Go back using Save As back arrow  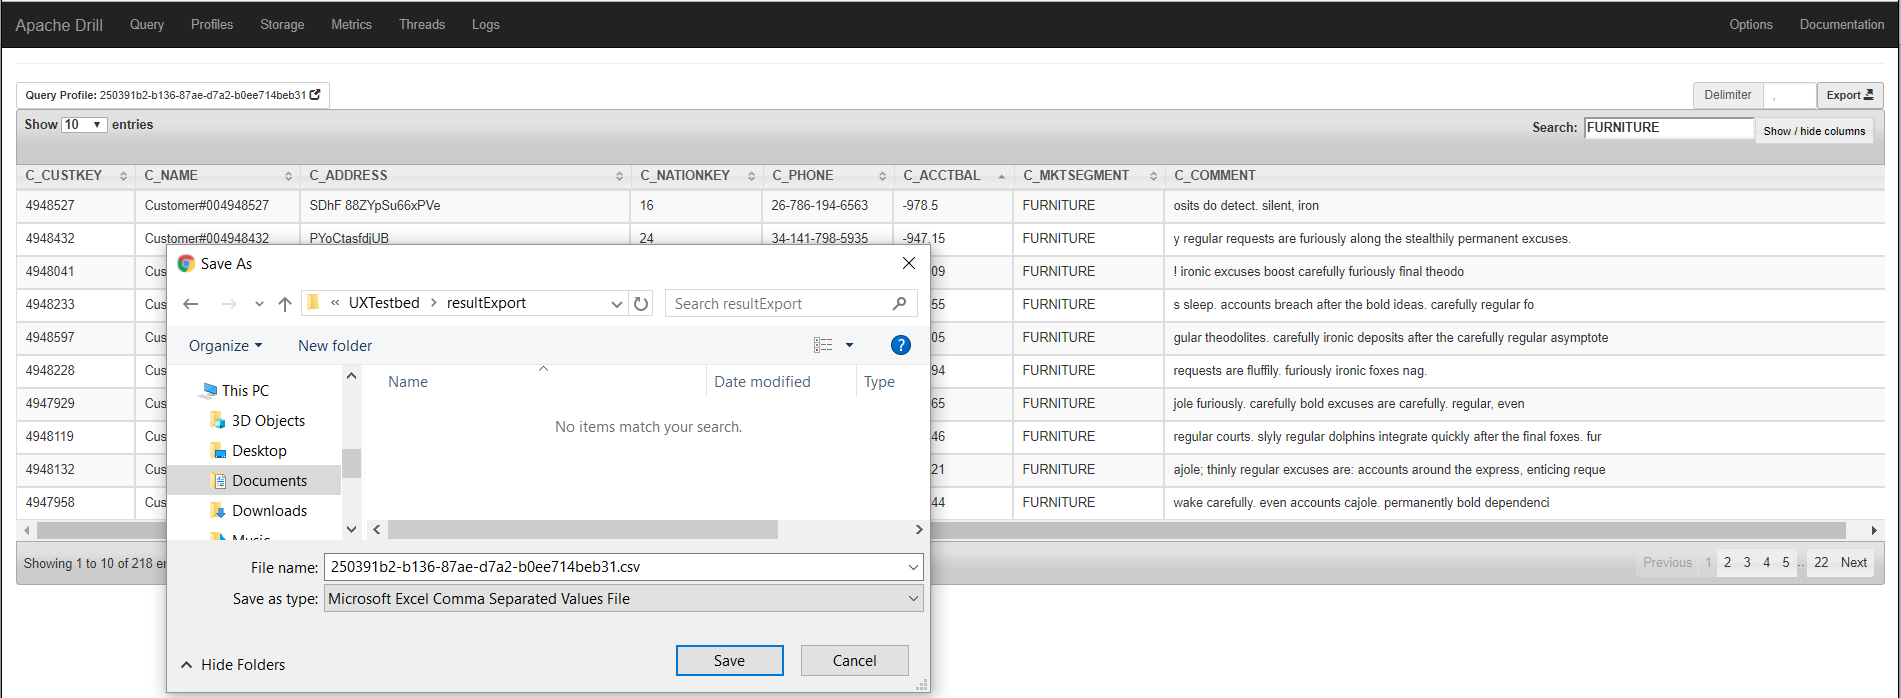pyautogui.click(x=191, y=304)
